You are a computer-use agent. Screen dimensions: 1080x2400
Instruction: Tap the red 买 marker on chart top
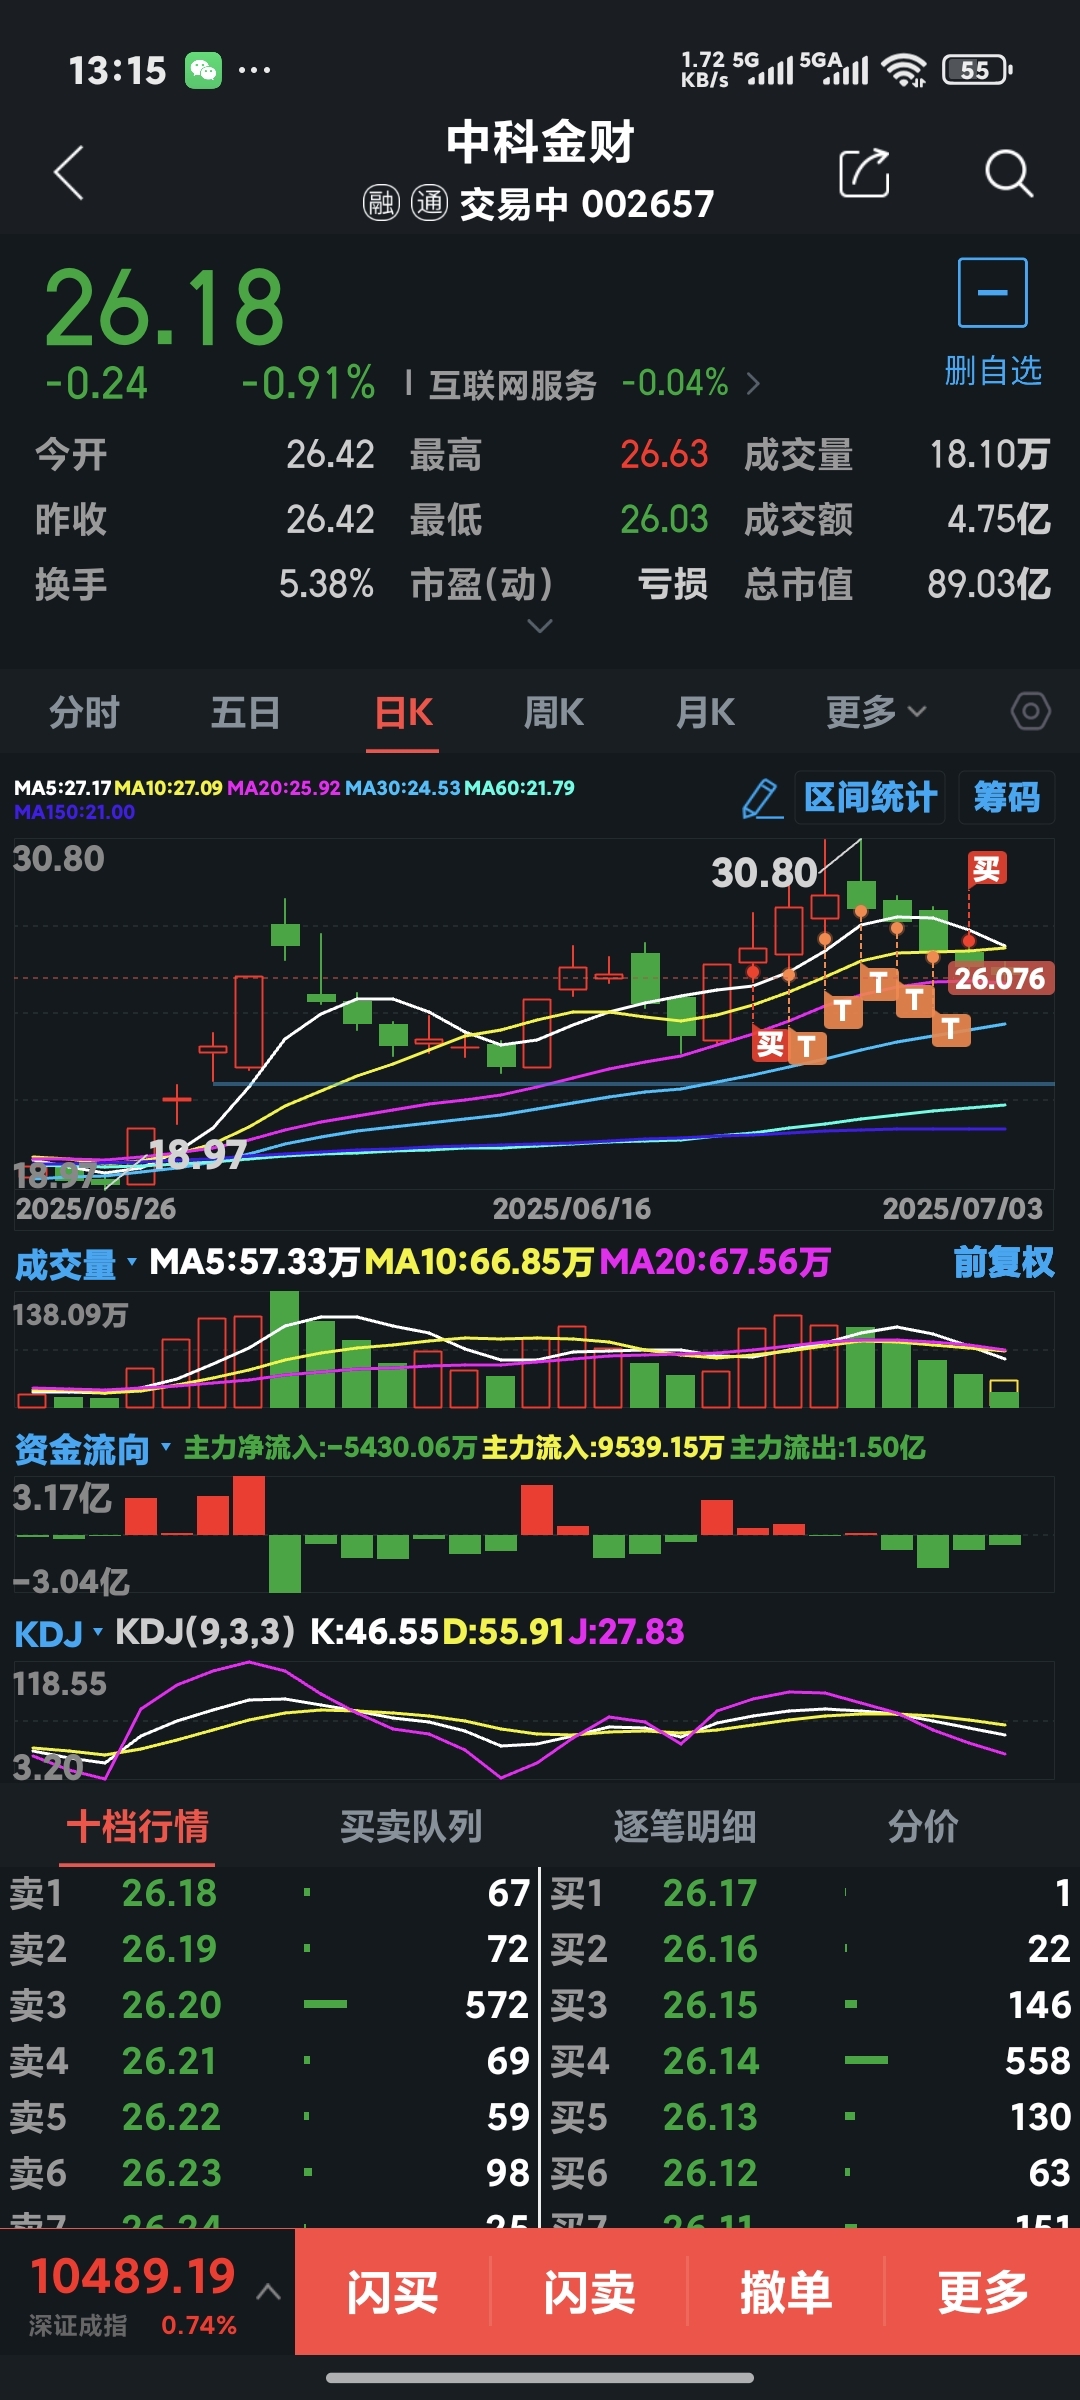click(x=986, y=868)
